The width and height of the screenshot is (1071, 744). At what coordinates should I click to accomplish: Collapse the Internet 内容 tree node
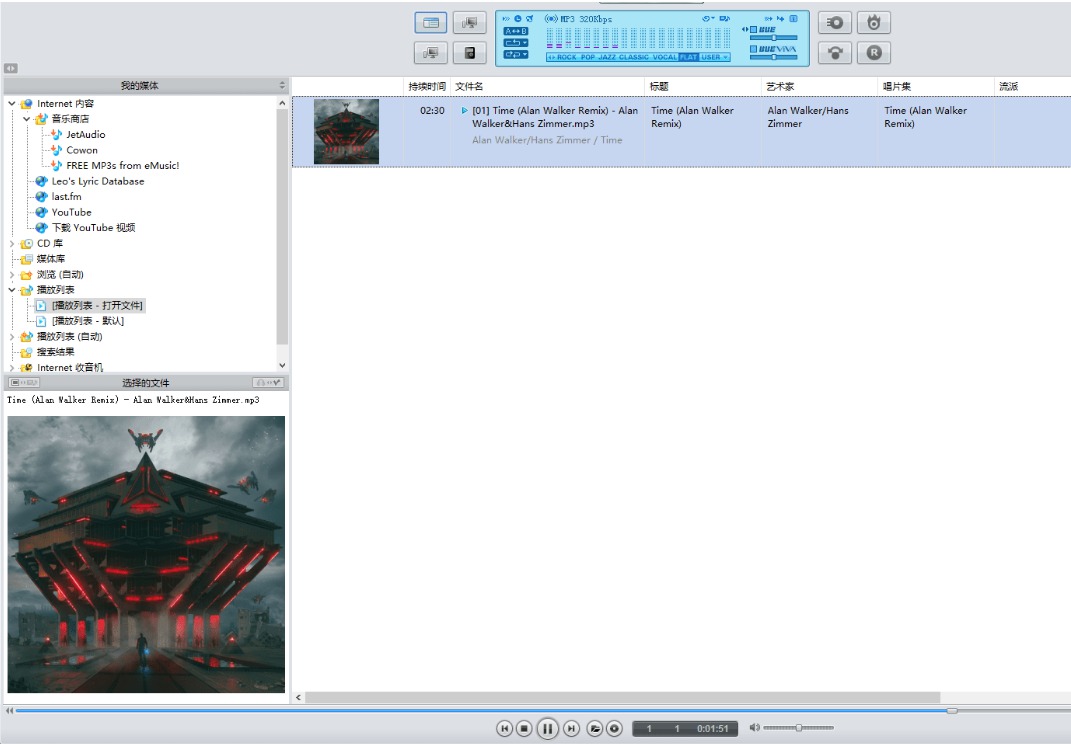[12, 104]
